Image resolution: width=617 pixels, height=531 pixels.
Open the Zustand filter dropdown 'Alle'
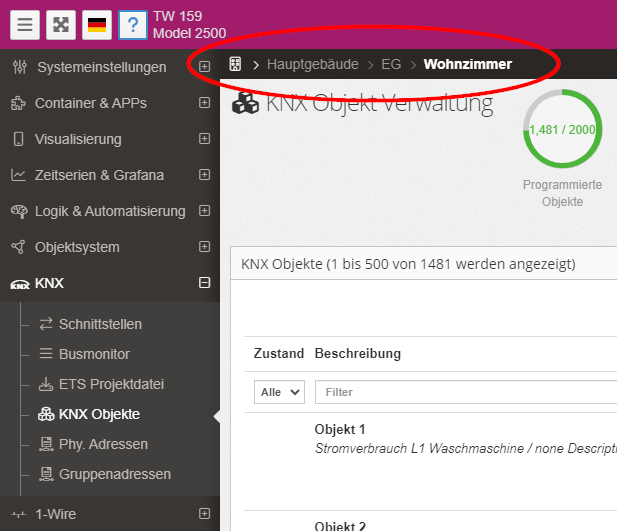pyautogui.click(x=279, y=392)
